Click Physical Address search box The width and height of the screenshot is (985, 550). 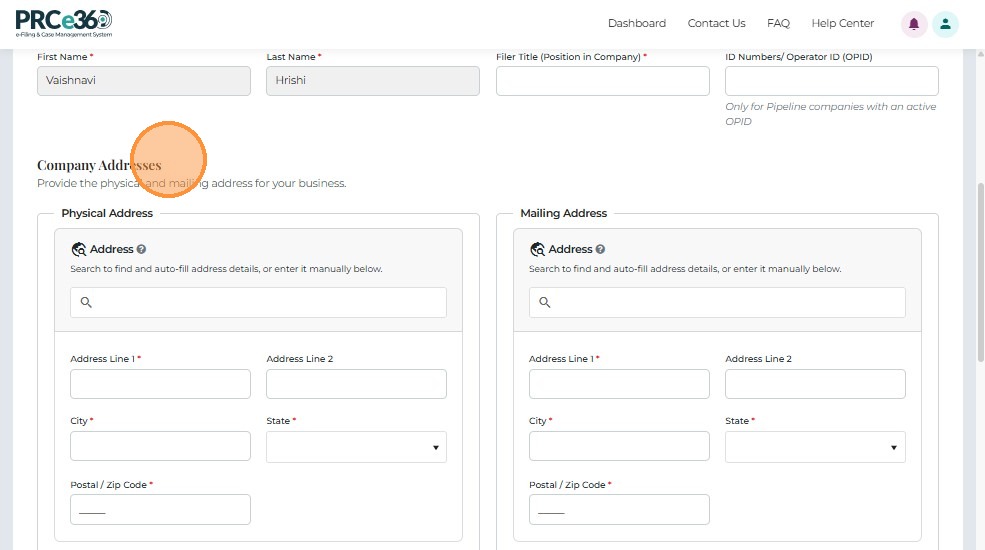(x=258, y=303)
